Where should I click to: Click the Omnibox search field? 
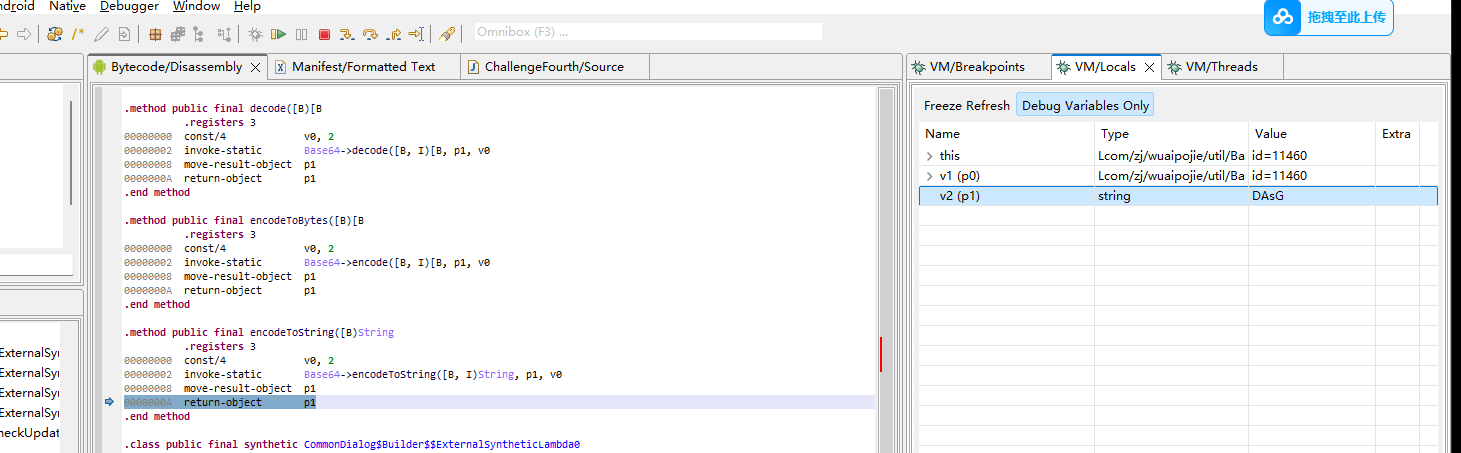pyautogui.click(x=647, y=32)
